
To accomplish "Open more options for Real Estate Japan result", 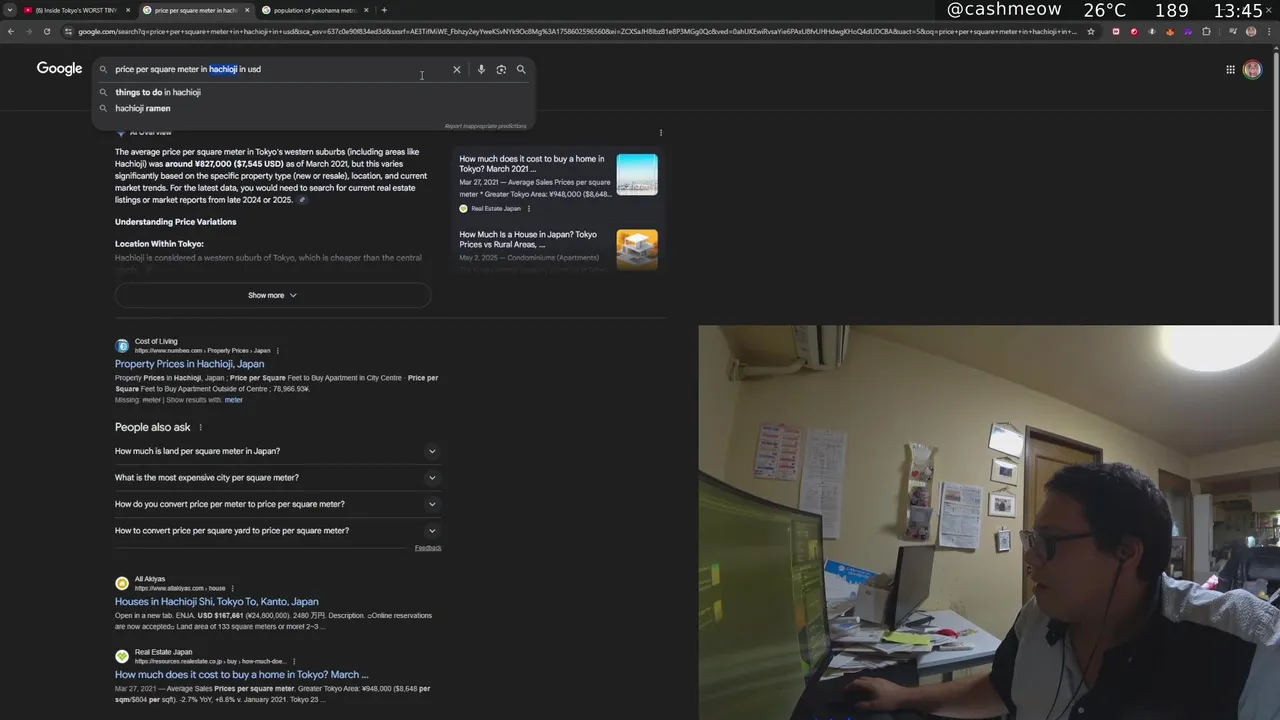I will (x=293, y=661).
